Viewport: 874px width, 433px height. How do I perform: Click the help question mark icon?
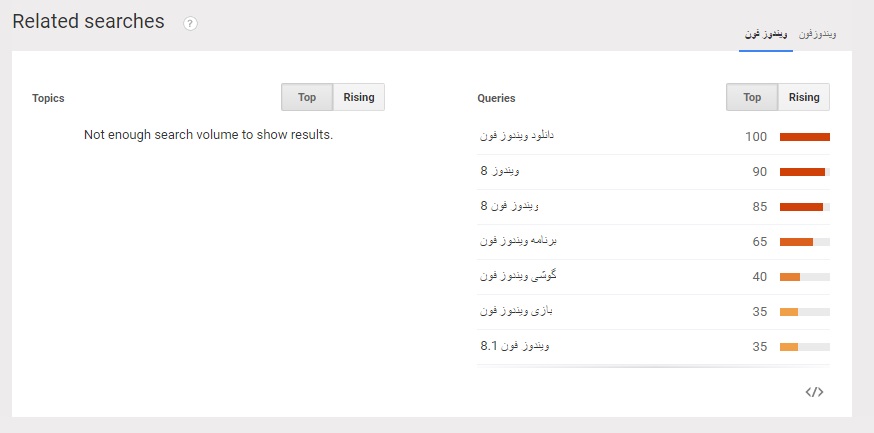(190, 24)
